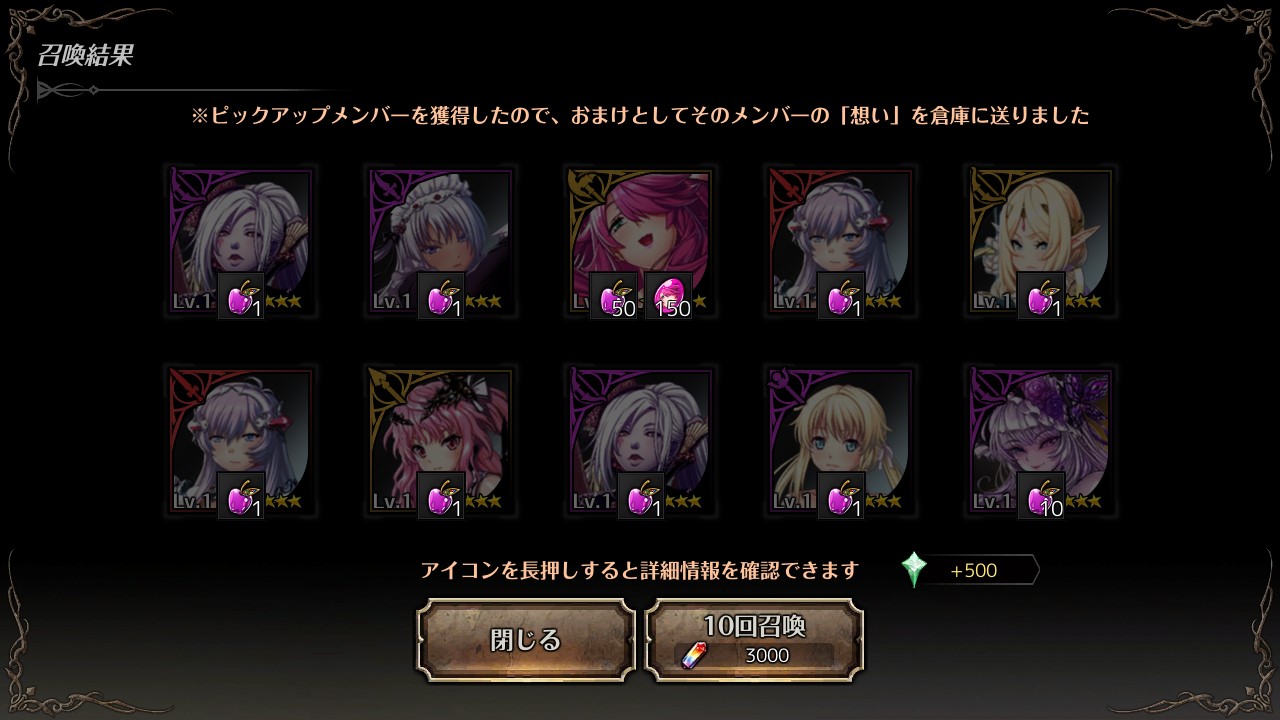Image resolution: width=1280 pixels, height=720 pixels.
Task: Tap the apple icon showing 50
Action: click(x=613, y=296)
